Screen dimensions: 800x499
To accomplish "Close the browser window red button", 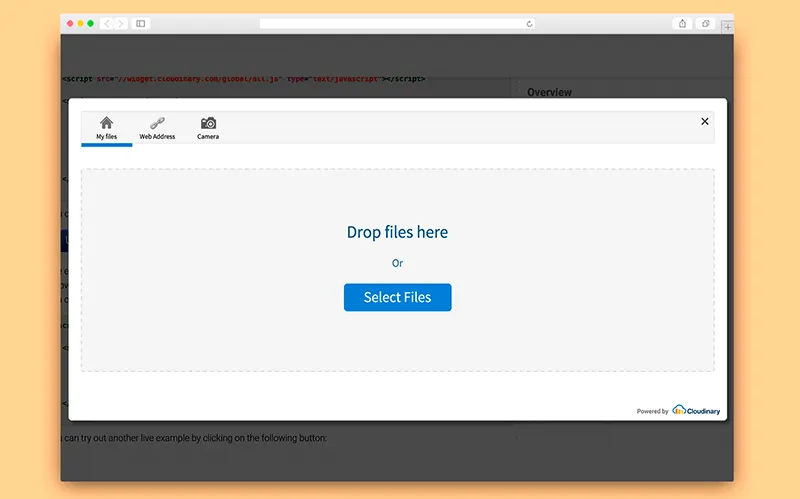I will coord(70,23).
